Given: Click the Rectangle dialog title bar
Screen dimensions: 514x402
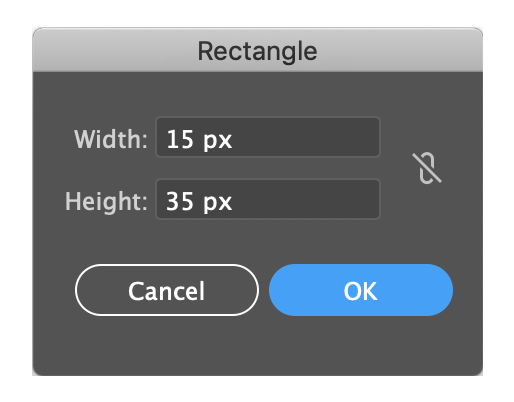Looking at the screenshot, I should (257, 50).
